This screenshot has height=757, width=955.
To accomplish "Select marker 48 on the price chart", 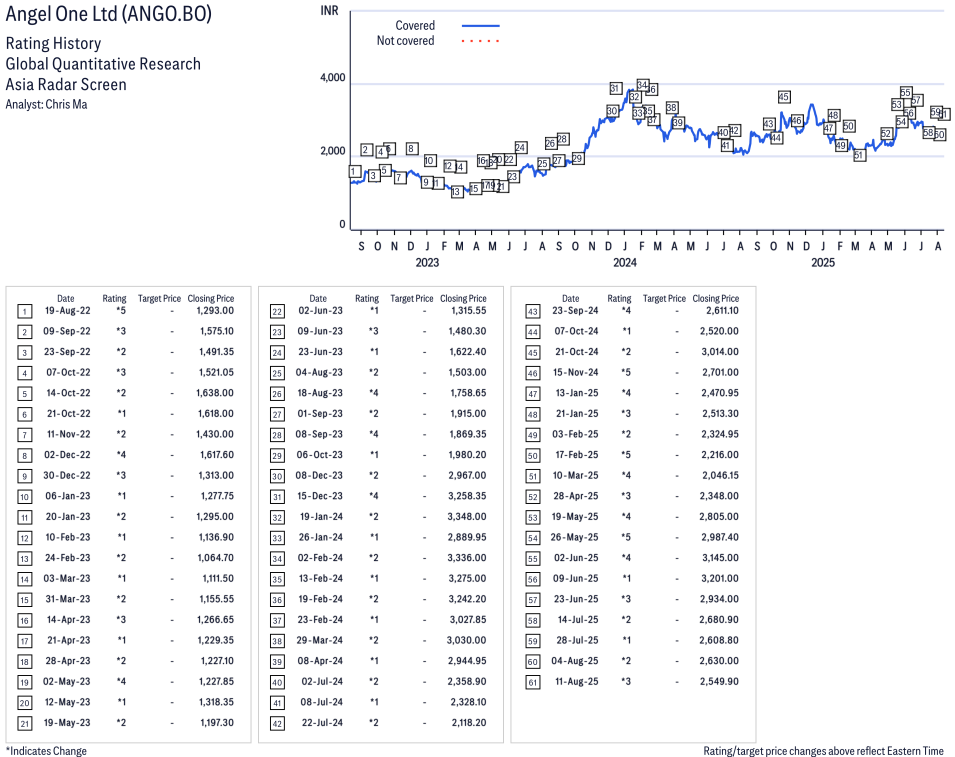I will 833,116.
